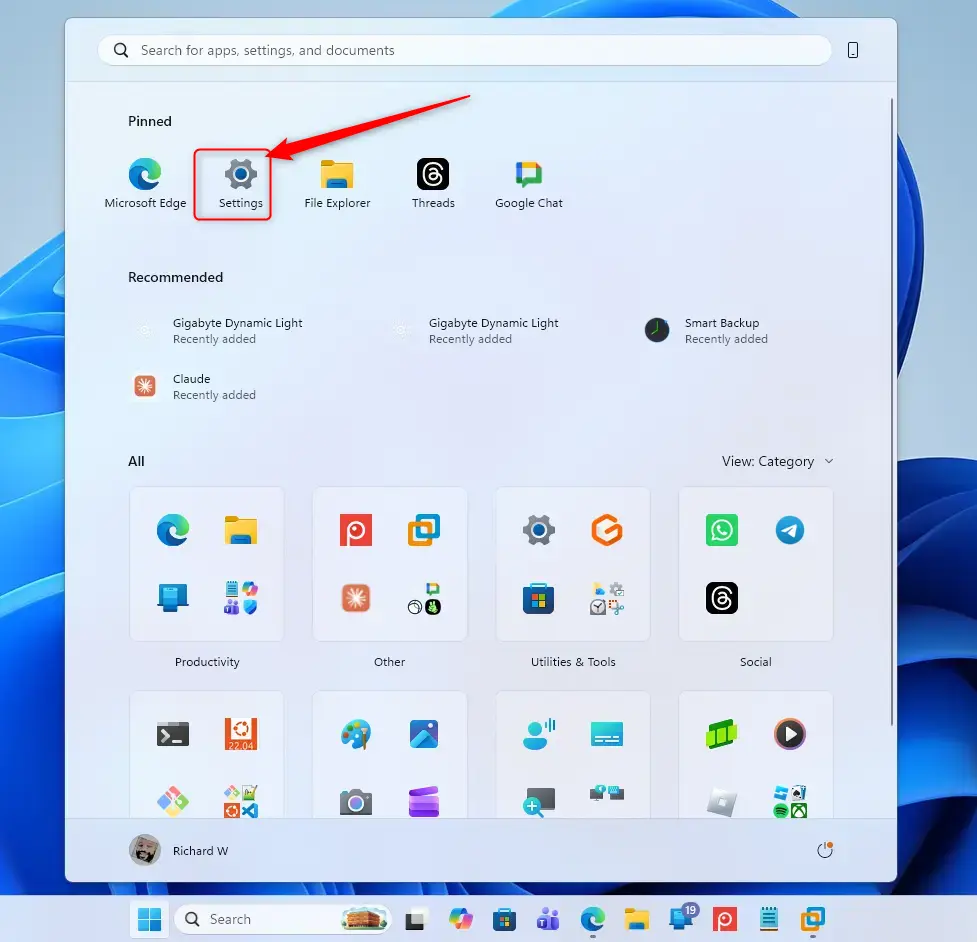Launch WhatsApp in the Social category

(x=722, y=530)
